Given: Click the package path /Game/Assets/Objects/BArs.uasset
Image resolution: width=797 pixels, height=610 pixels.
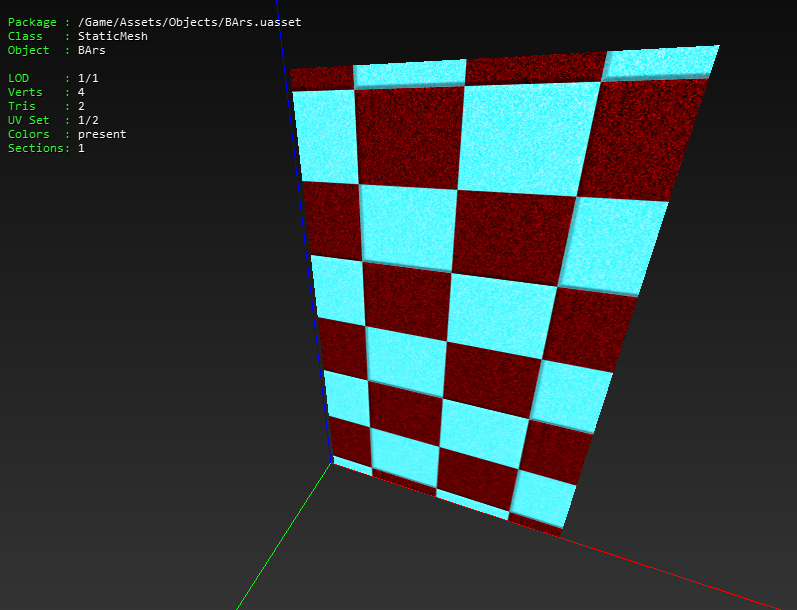Looking at the screenshot, I should pyautogui.click(x=190, y=22).
